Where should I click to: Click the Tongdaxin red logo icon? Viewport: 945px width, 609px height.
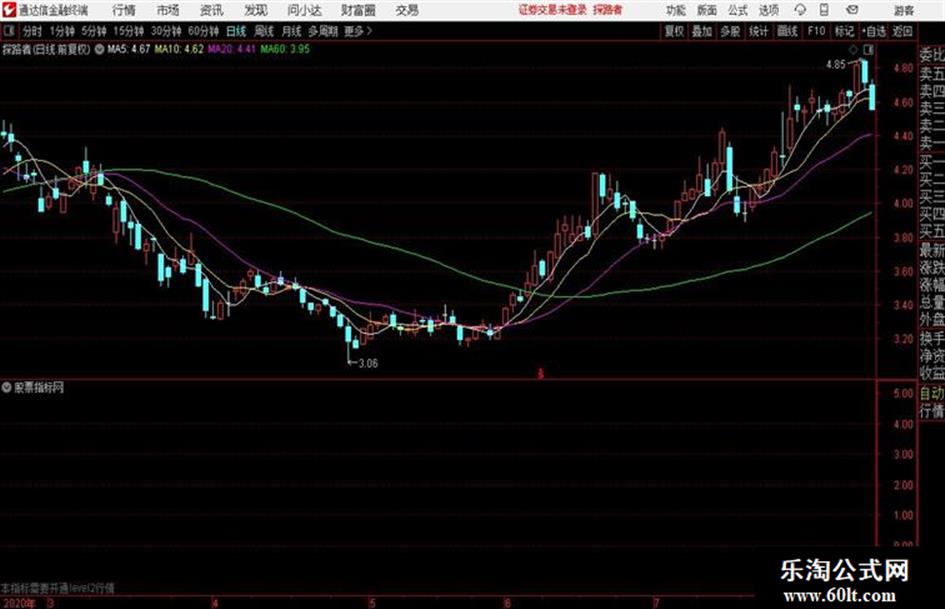coord(8,10)
